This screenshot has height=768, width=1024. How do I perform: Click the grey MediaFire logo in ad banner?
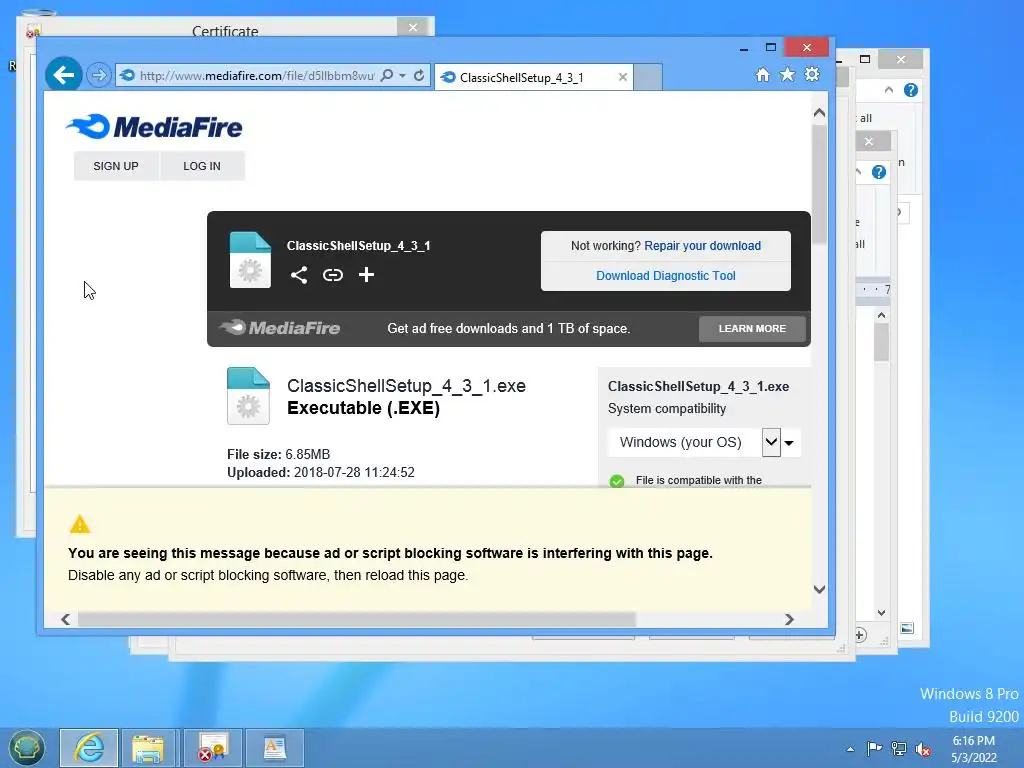(x=280, y=328)
